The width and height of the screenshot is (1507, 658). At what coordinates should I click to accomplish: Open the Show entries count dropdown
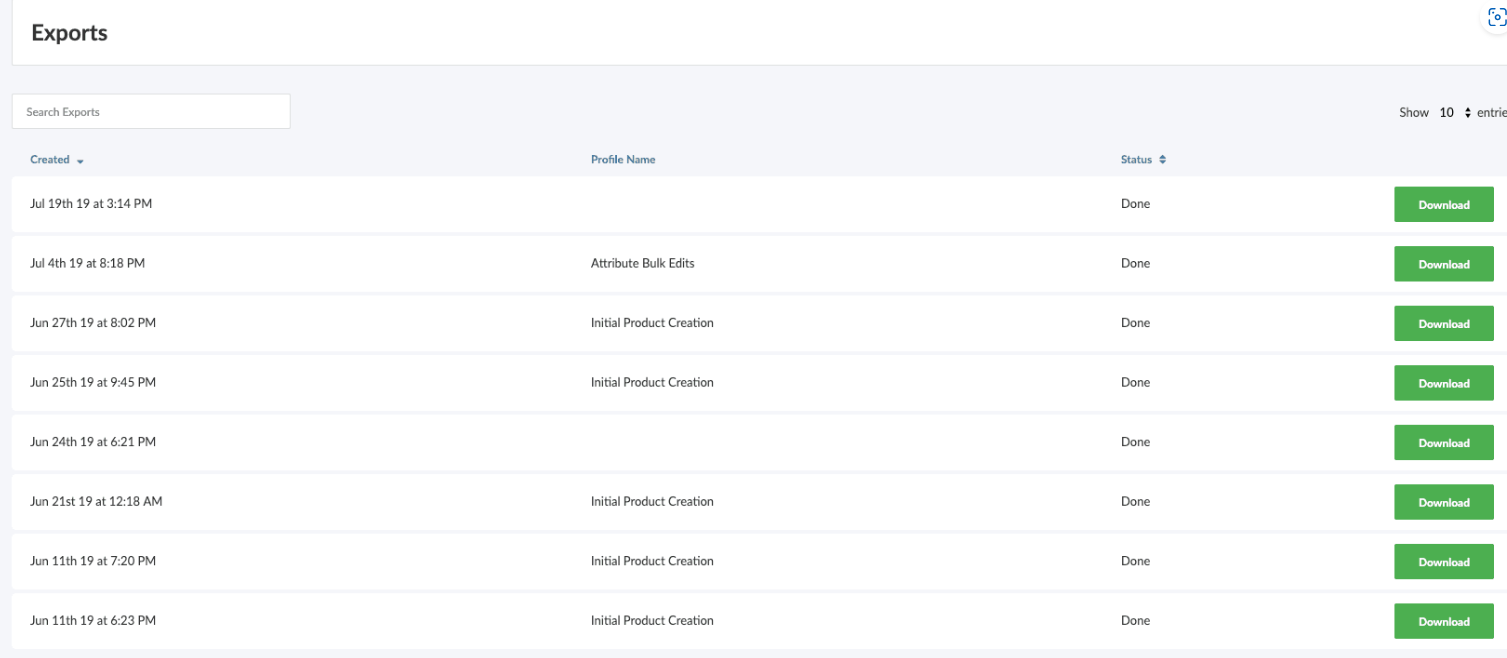[x=1455, y=113]
